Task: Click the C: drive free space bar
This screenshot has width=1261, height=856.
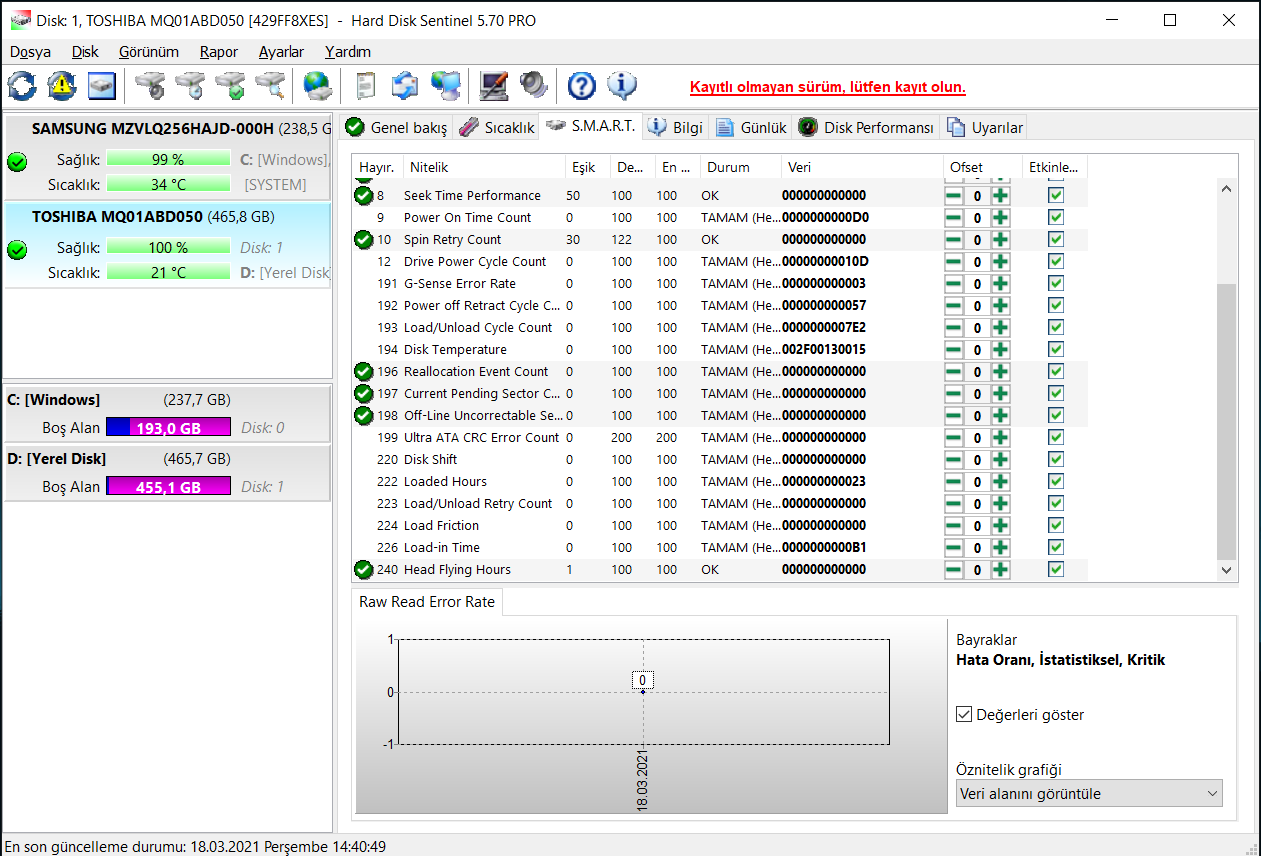Action: click(x=168, y=427)
